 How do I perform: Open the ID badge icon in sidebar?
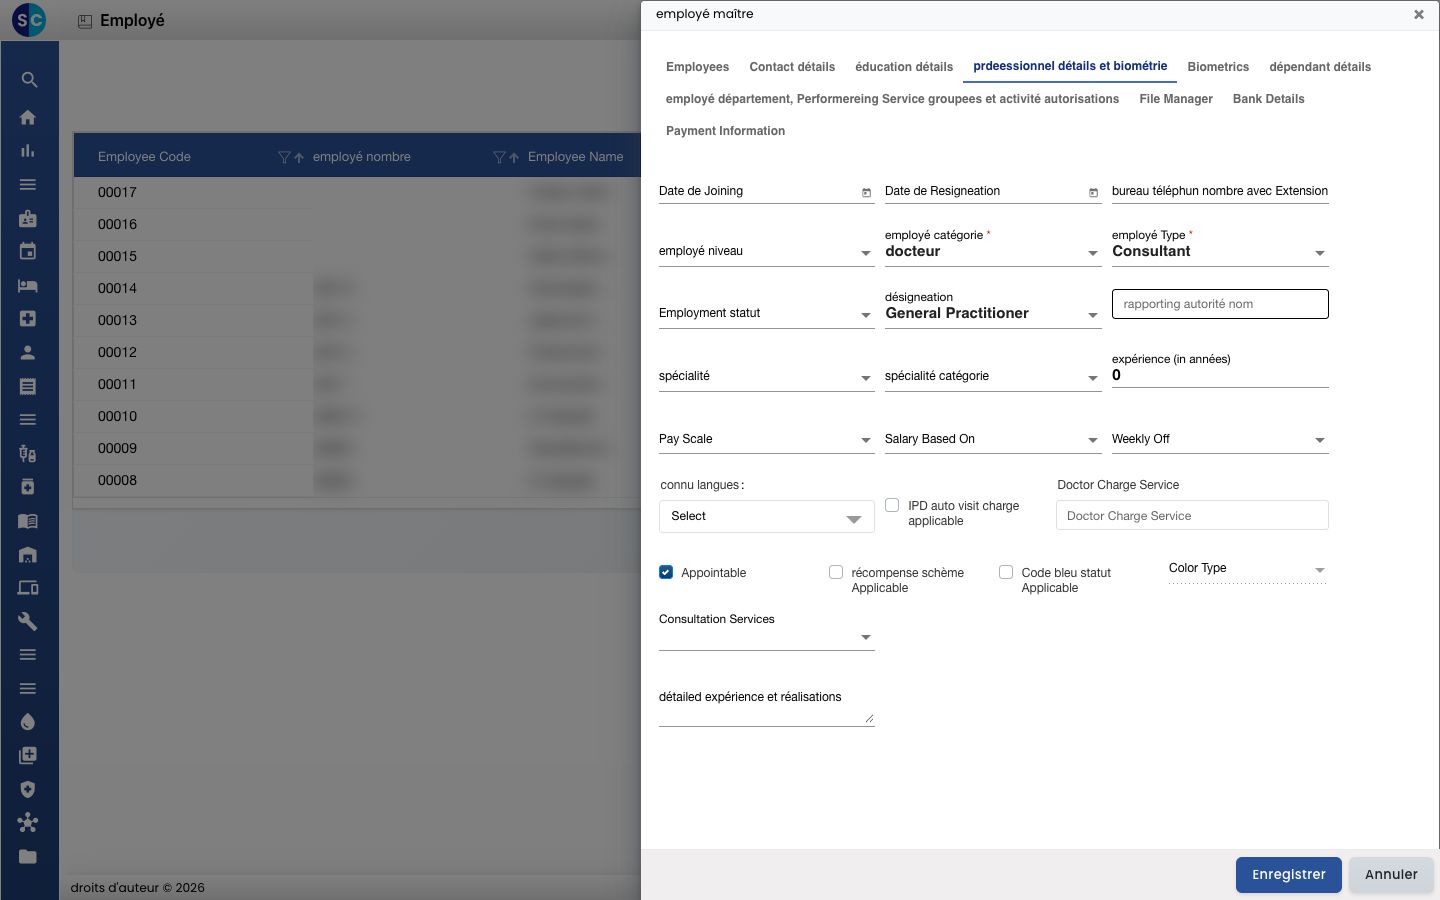pos(28,218)
